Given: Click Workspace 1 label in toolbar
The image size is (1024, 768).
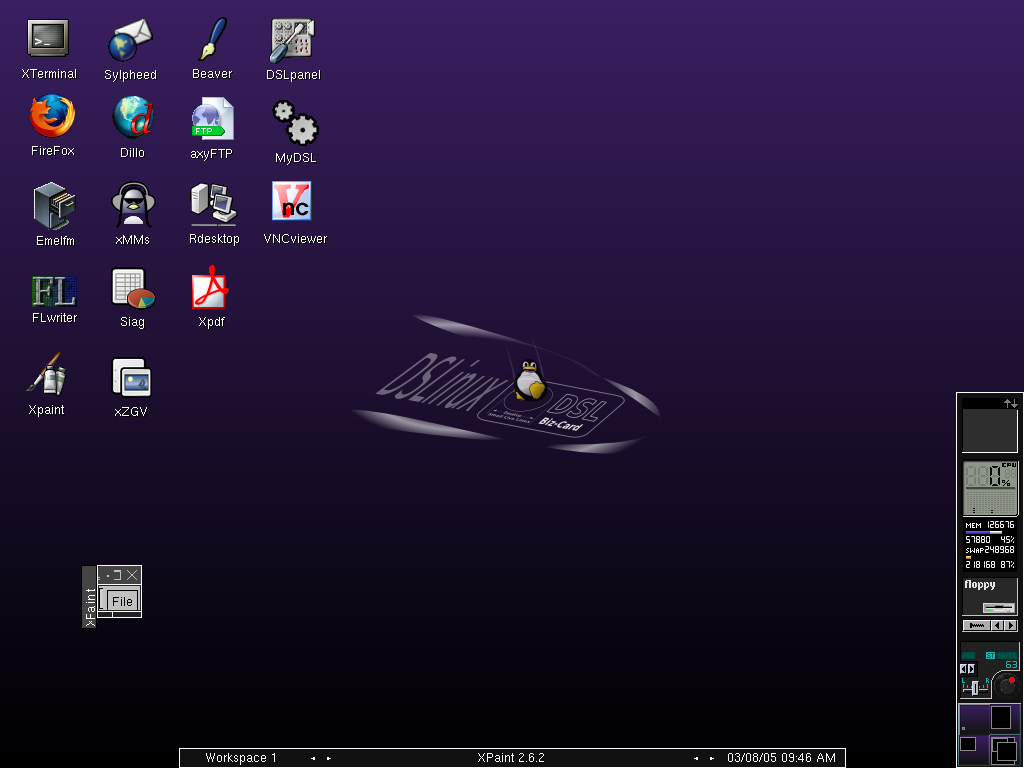Looking at the screenshot, I should tap(241, 758).
